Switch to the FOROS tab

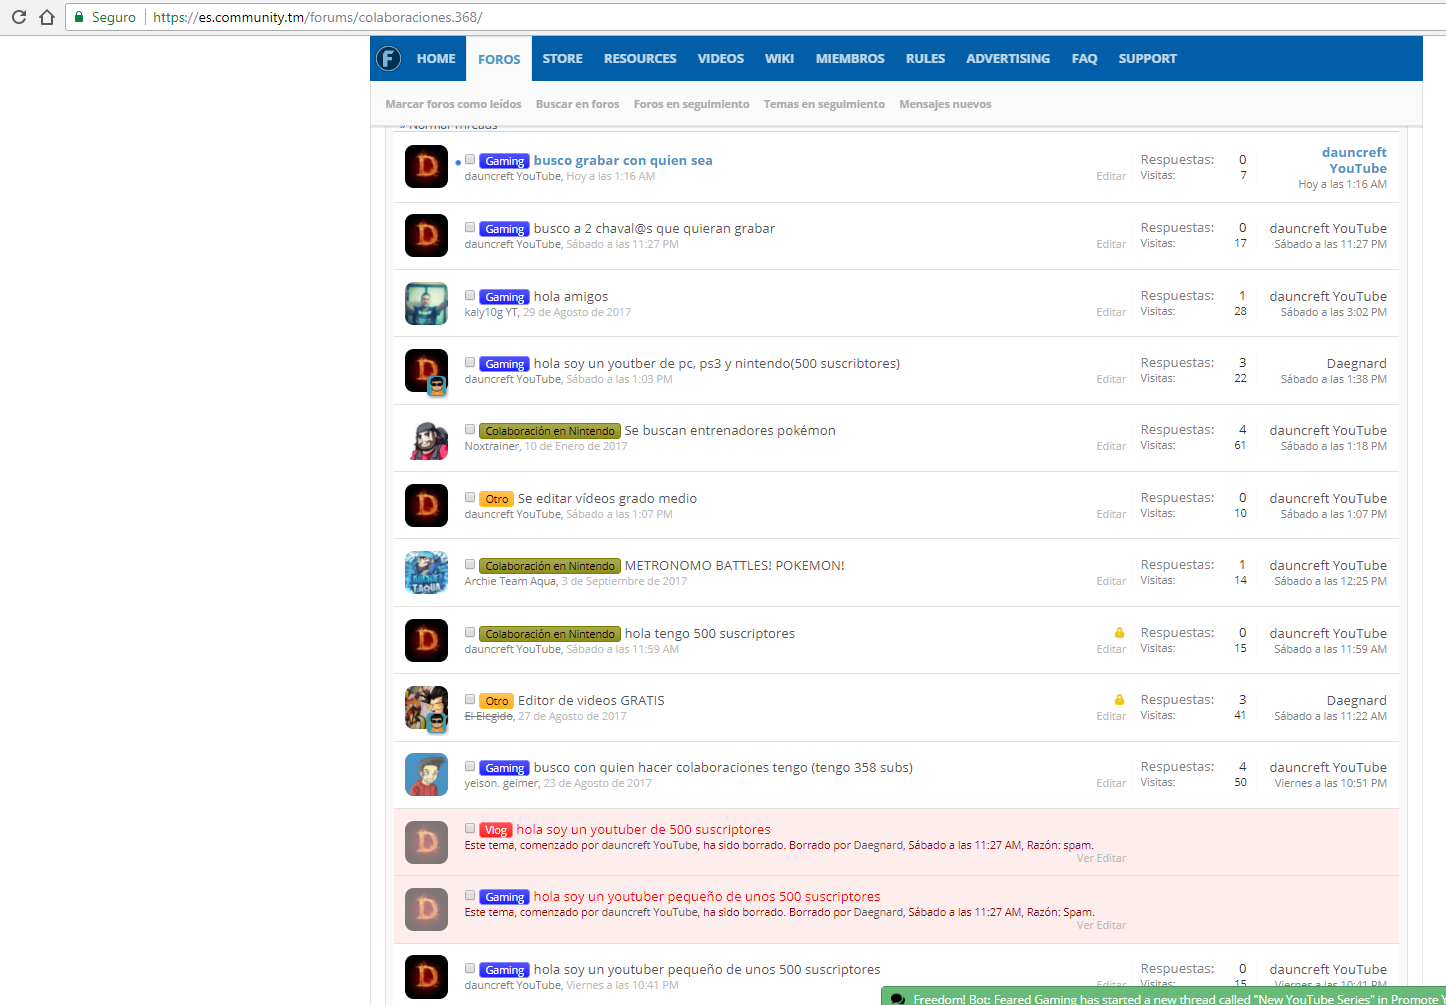pos(499,59)
